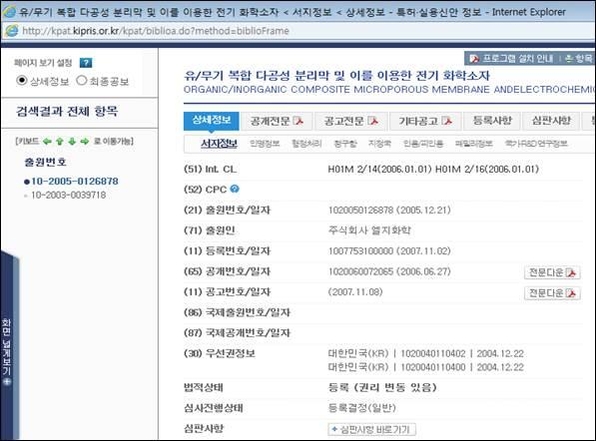Click the green down arrow navigation icon
The image size is (596, 441).
pos(72,141)
